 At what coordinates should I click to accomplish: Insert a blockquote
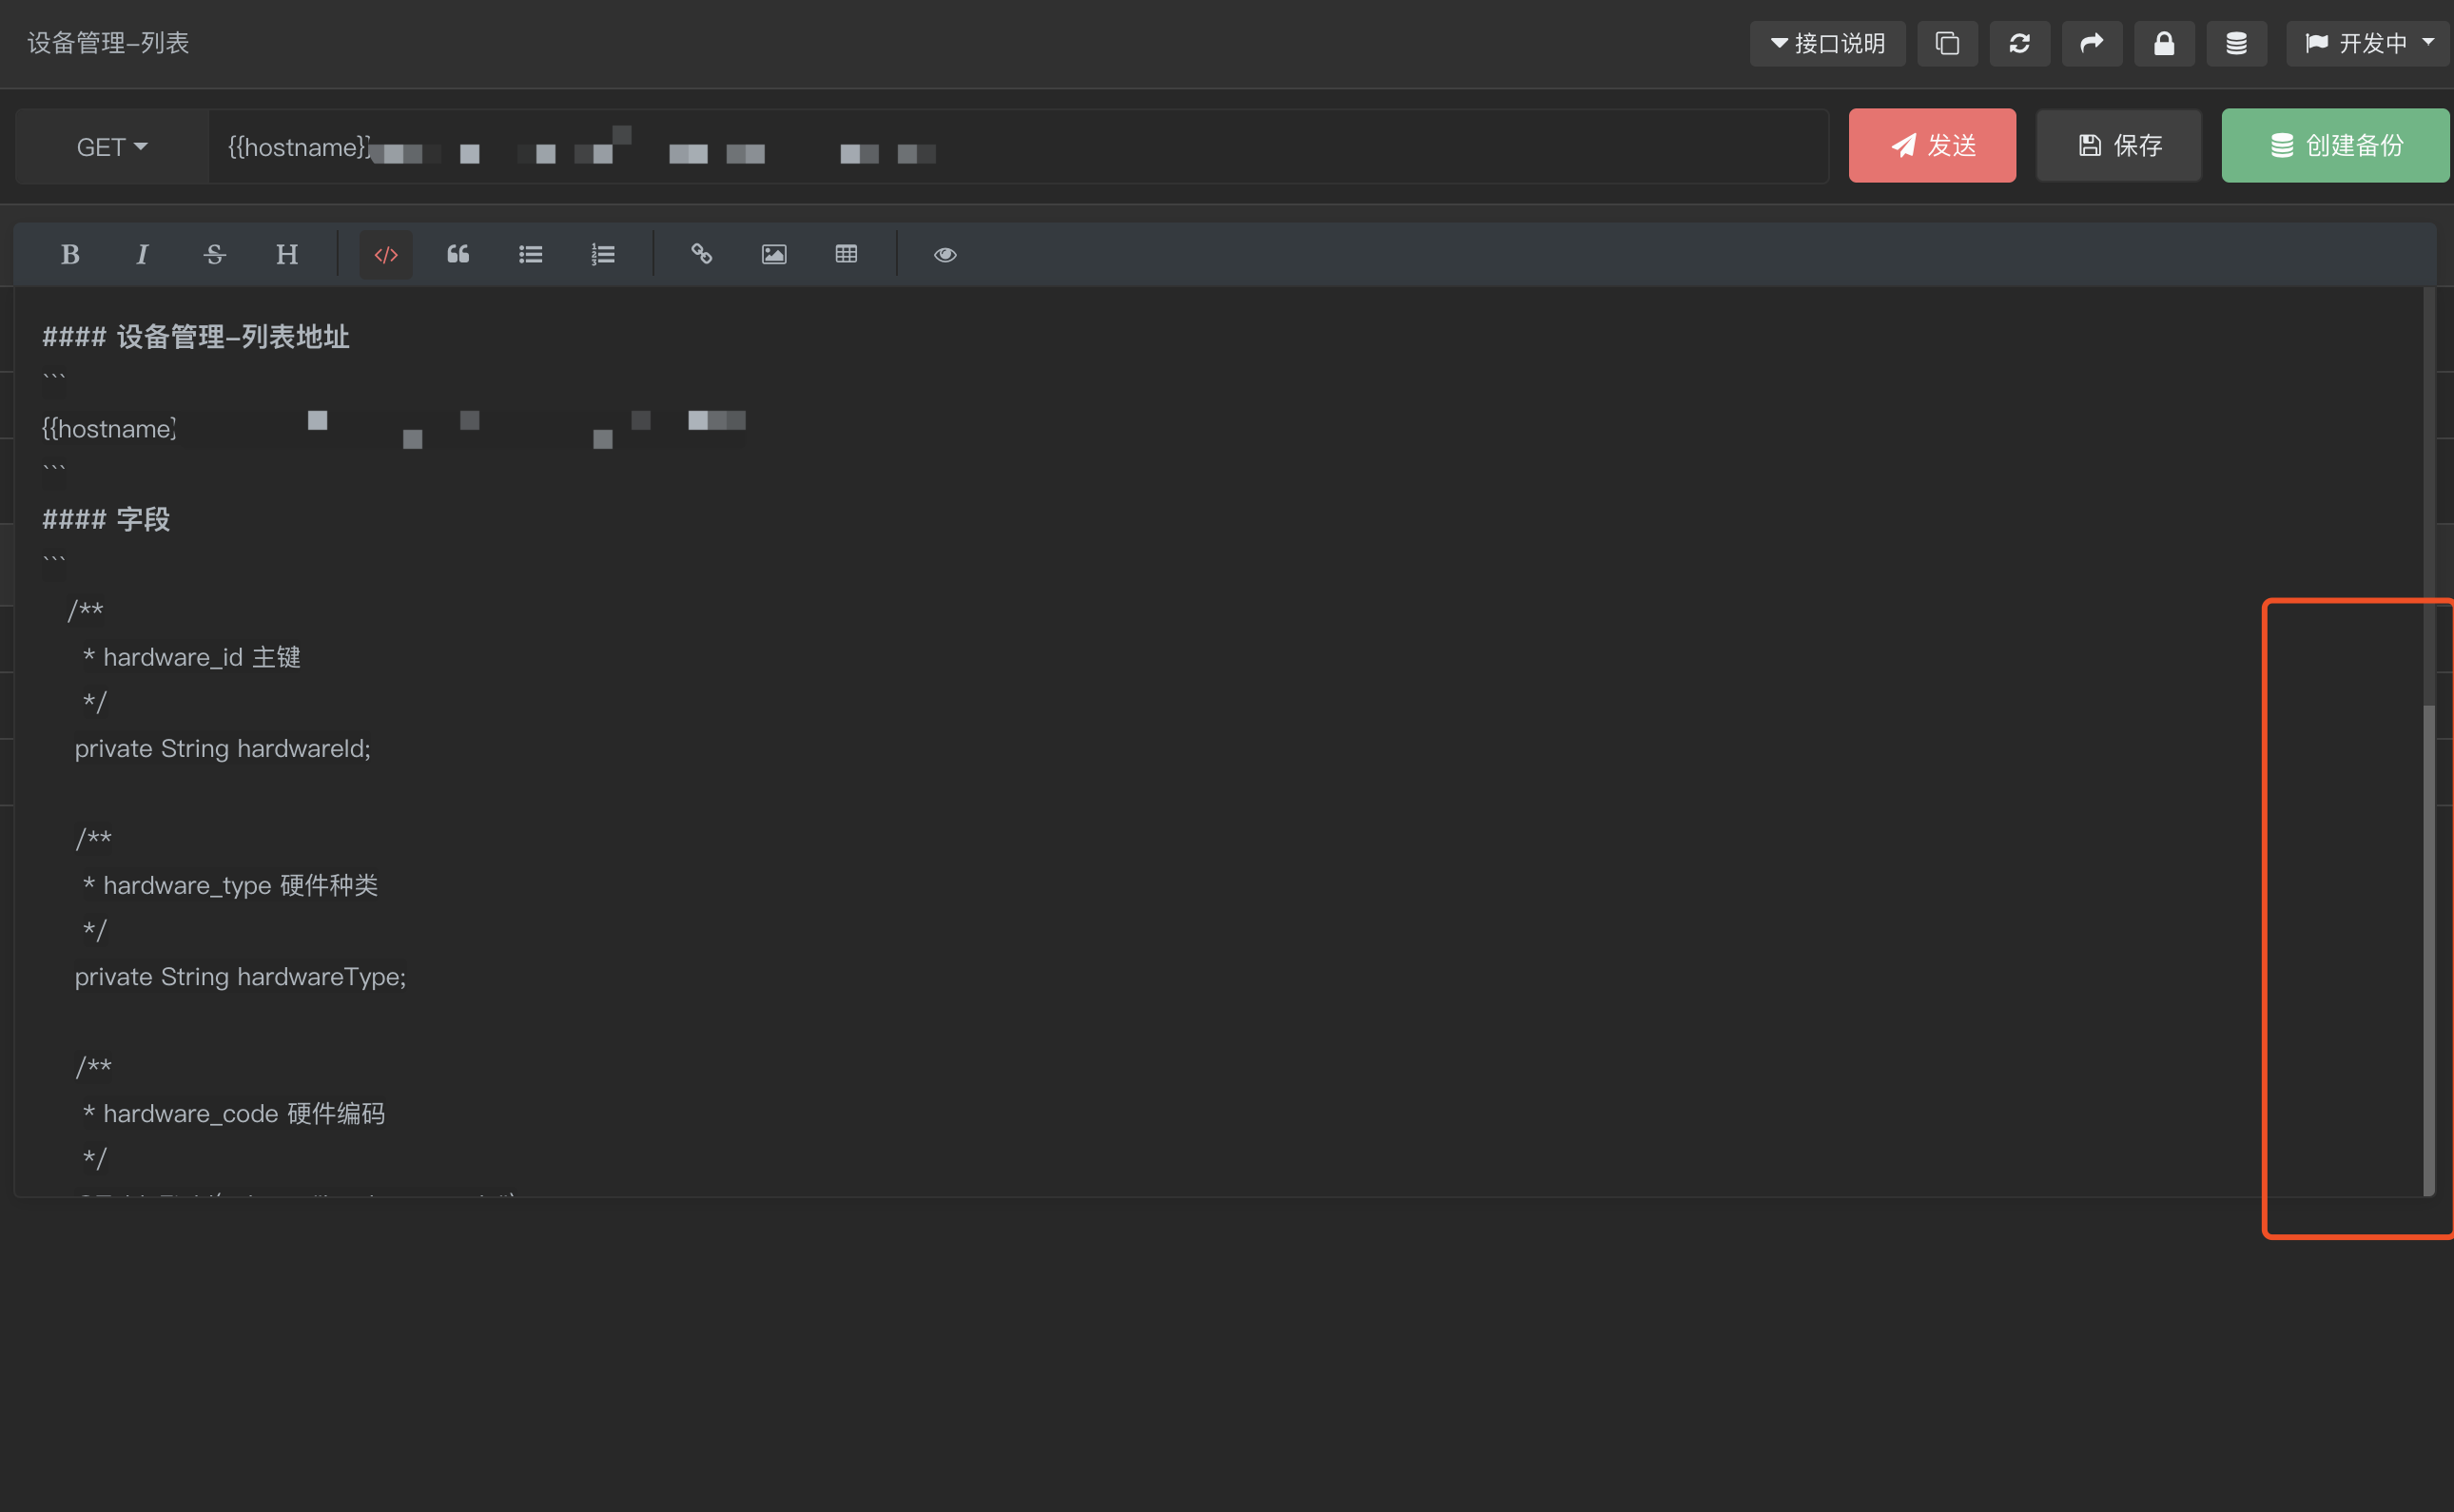pyautogui.click(x=458, y=254)
